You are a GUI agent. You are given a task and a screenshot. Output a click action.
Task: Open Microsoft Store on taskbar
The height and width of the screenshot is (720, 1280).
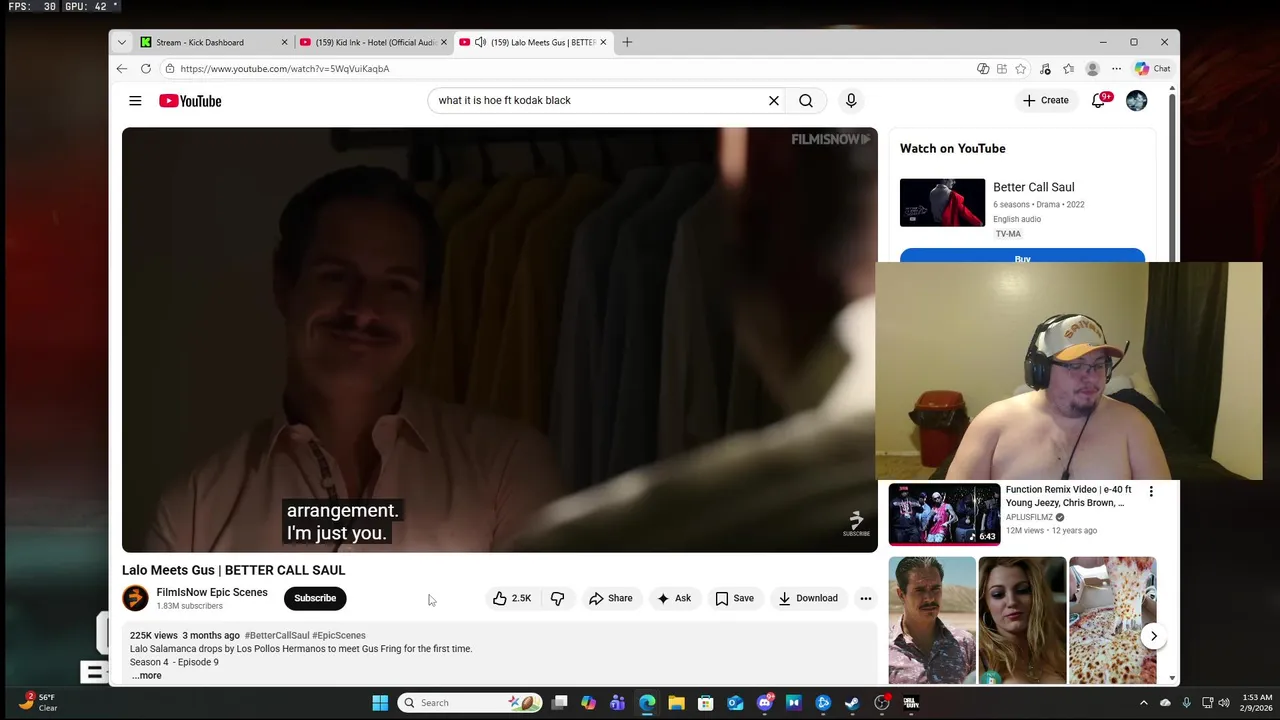705,703
